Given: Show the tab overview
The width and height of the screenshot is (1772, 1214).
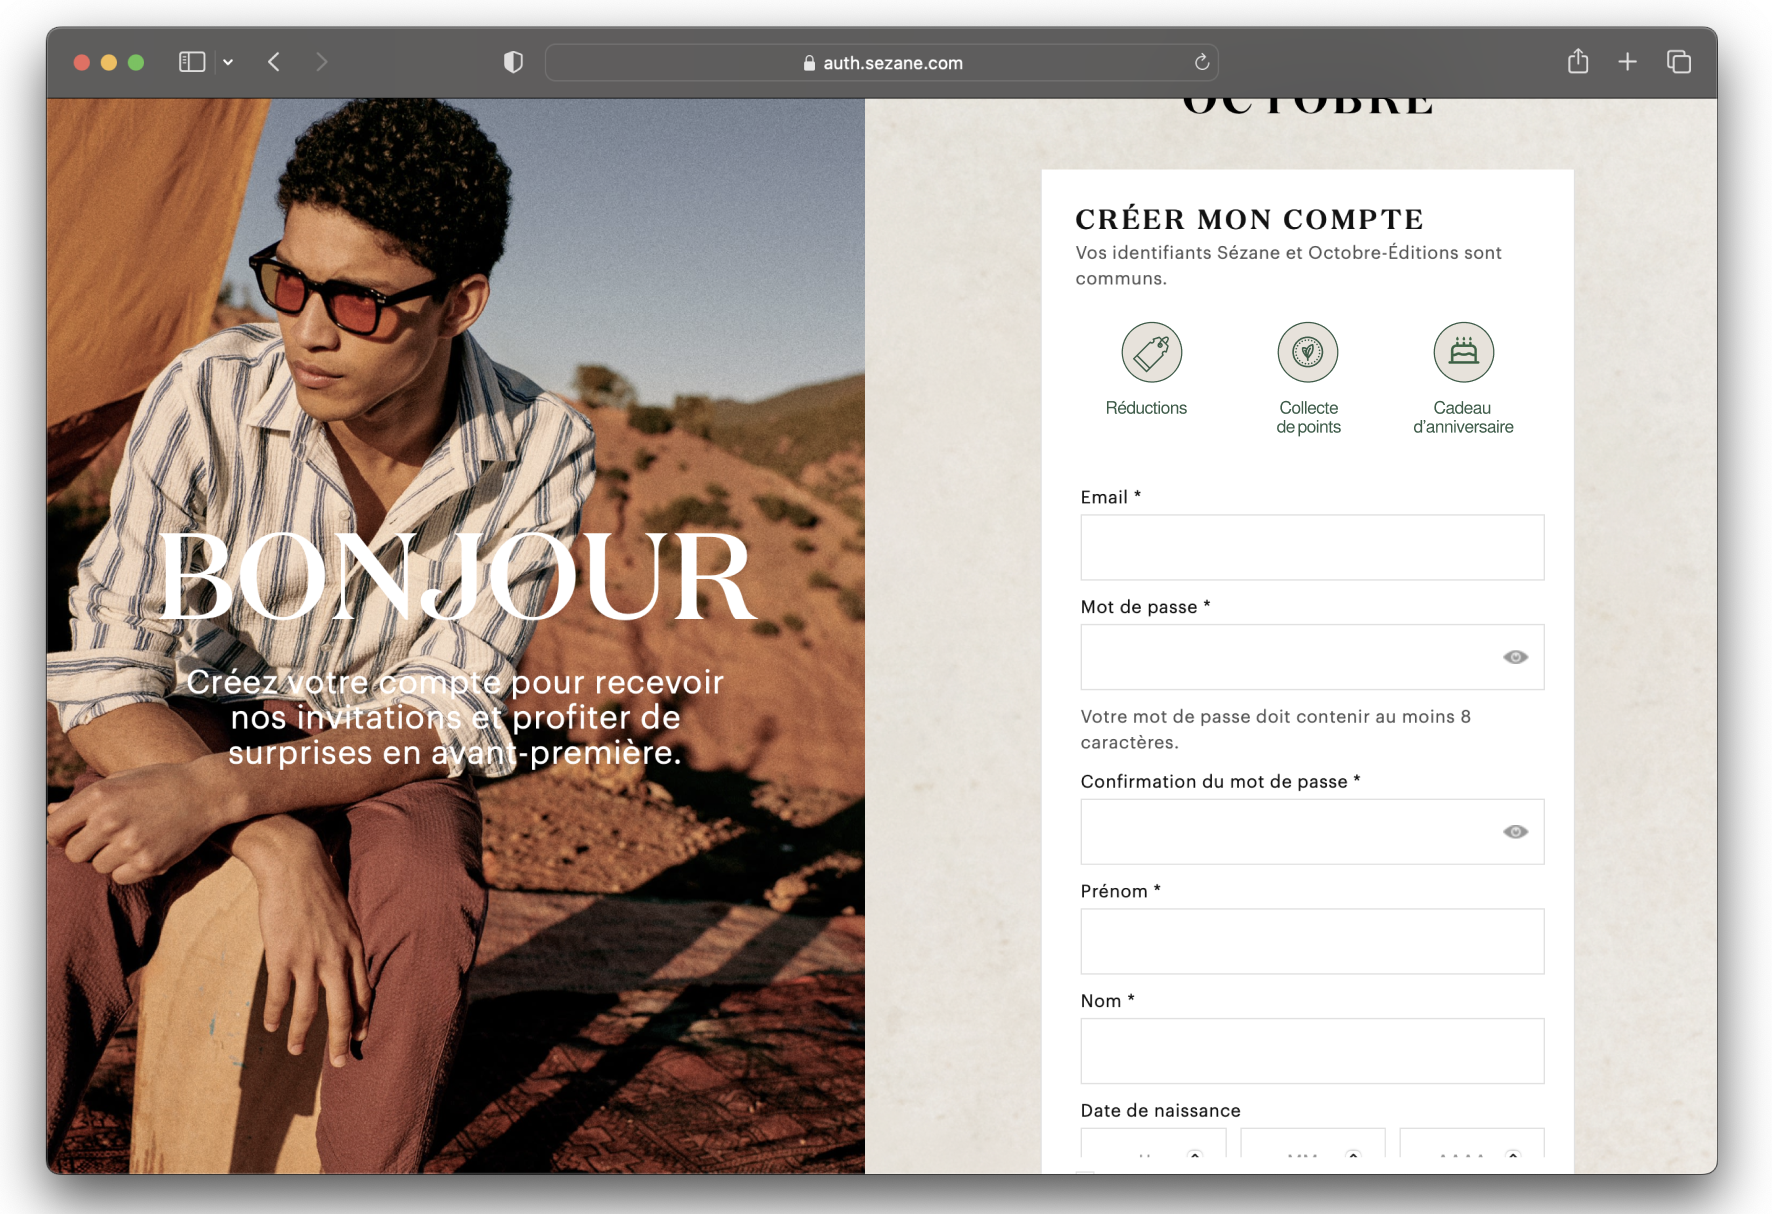Looking at the screenshot, I should click(1679, 62).
